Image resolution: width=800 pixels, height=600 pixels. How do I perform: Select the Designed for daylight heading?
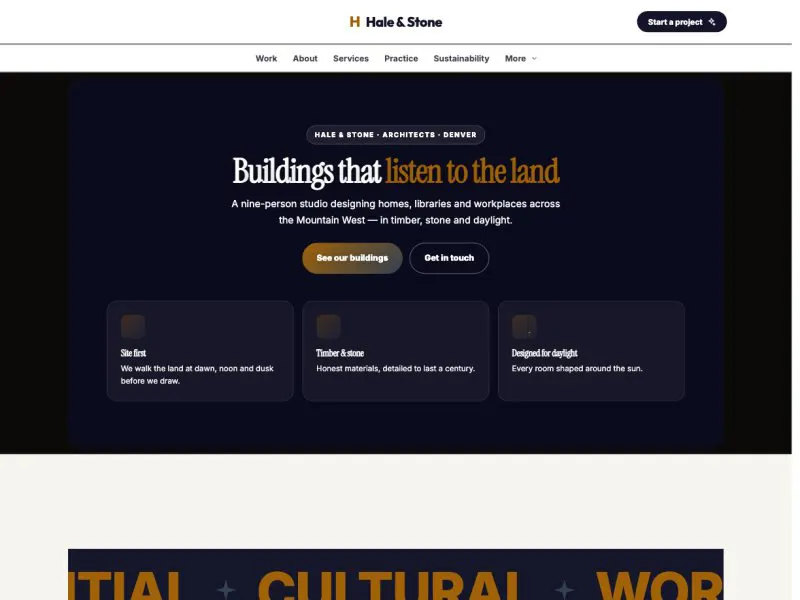tap(544, 353)
